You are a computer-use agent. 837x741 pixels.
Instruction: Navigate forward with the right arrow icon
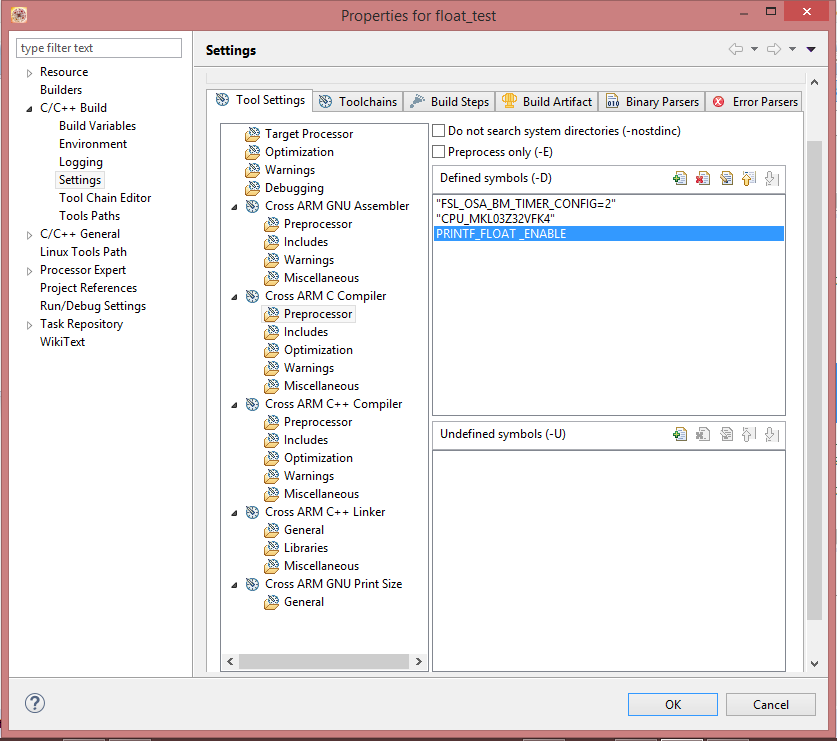click(x=774, y=49)
